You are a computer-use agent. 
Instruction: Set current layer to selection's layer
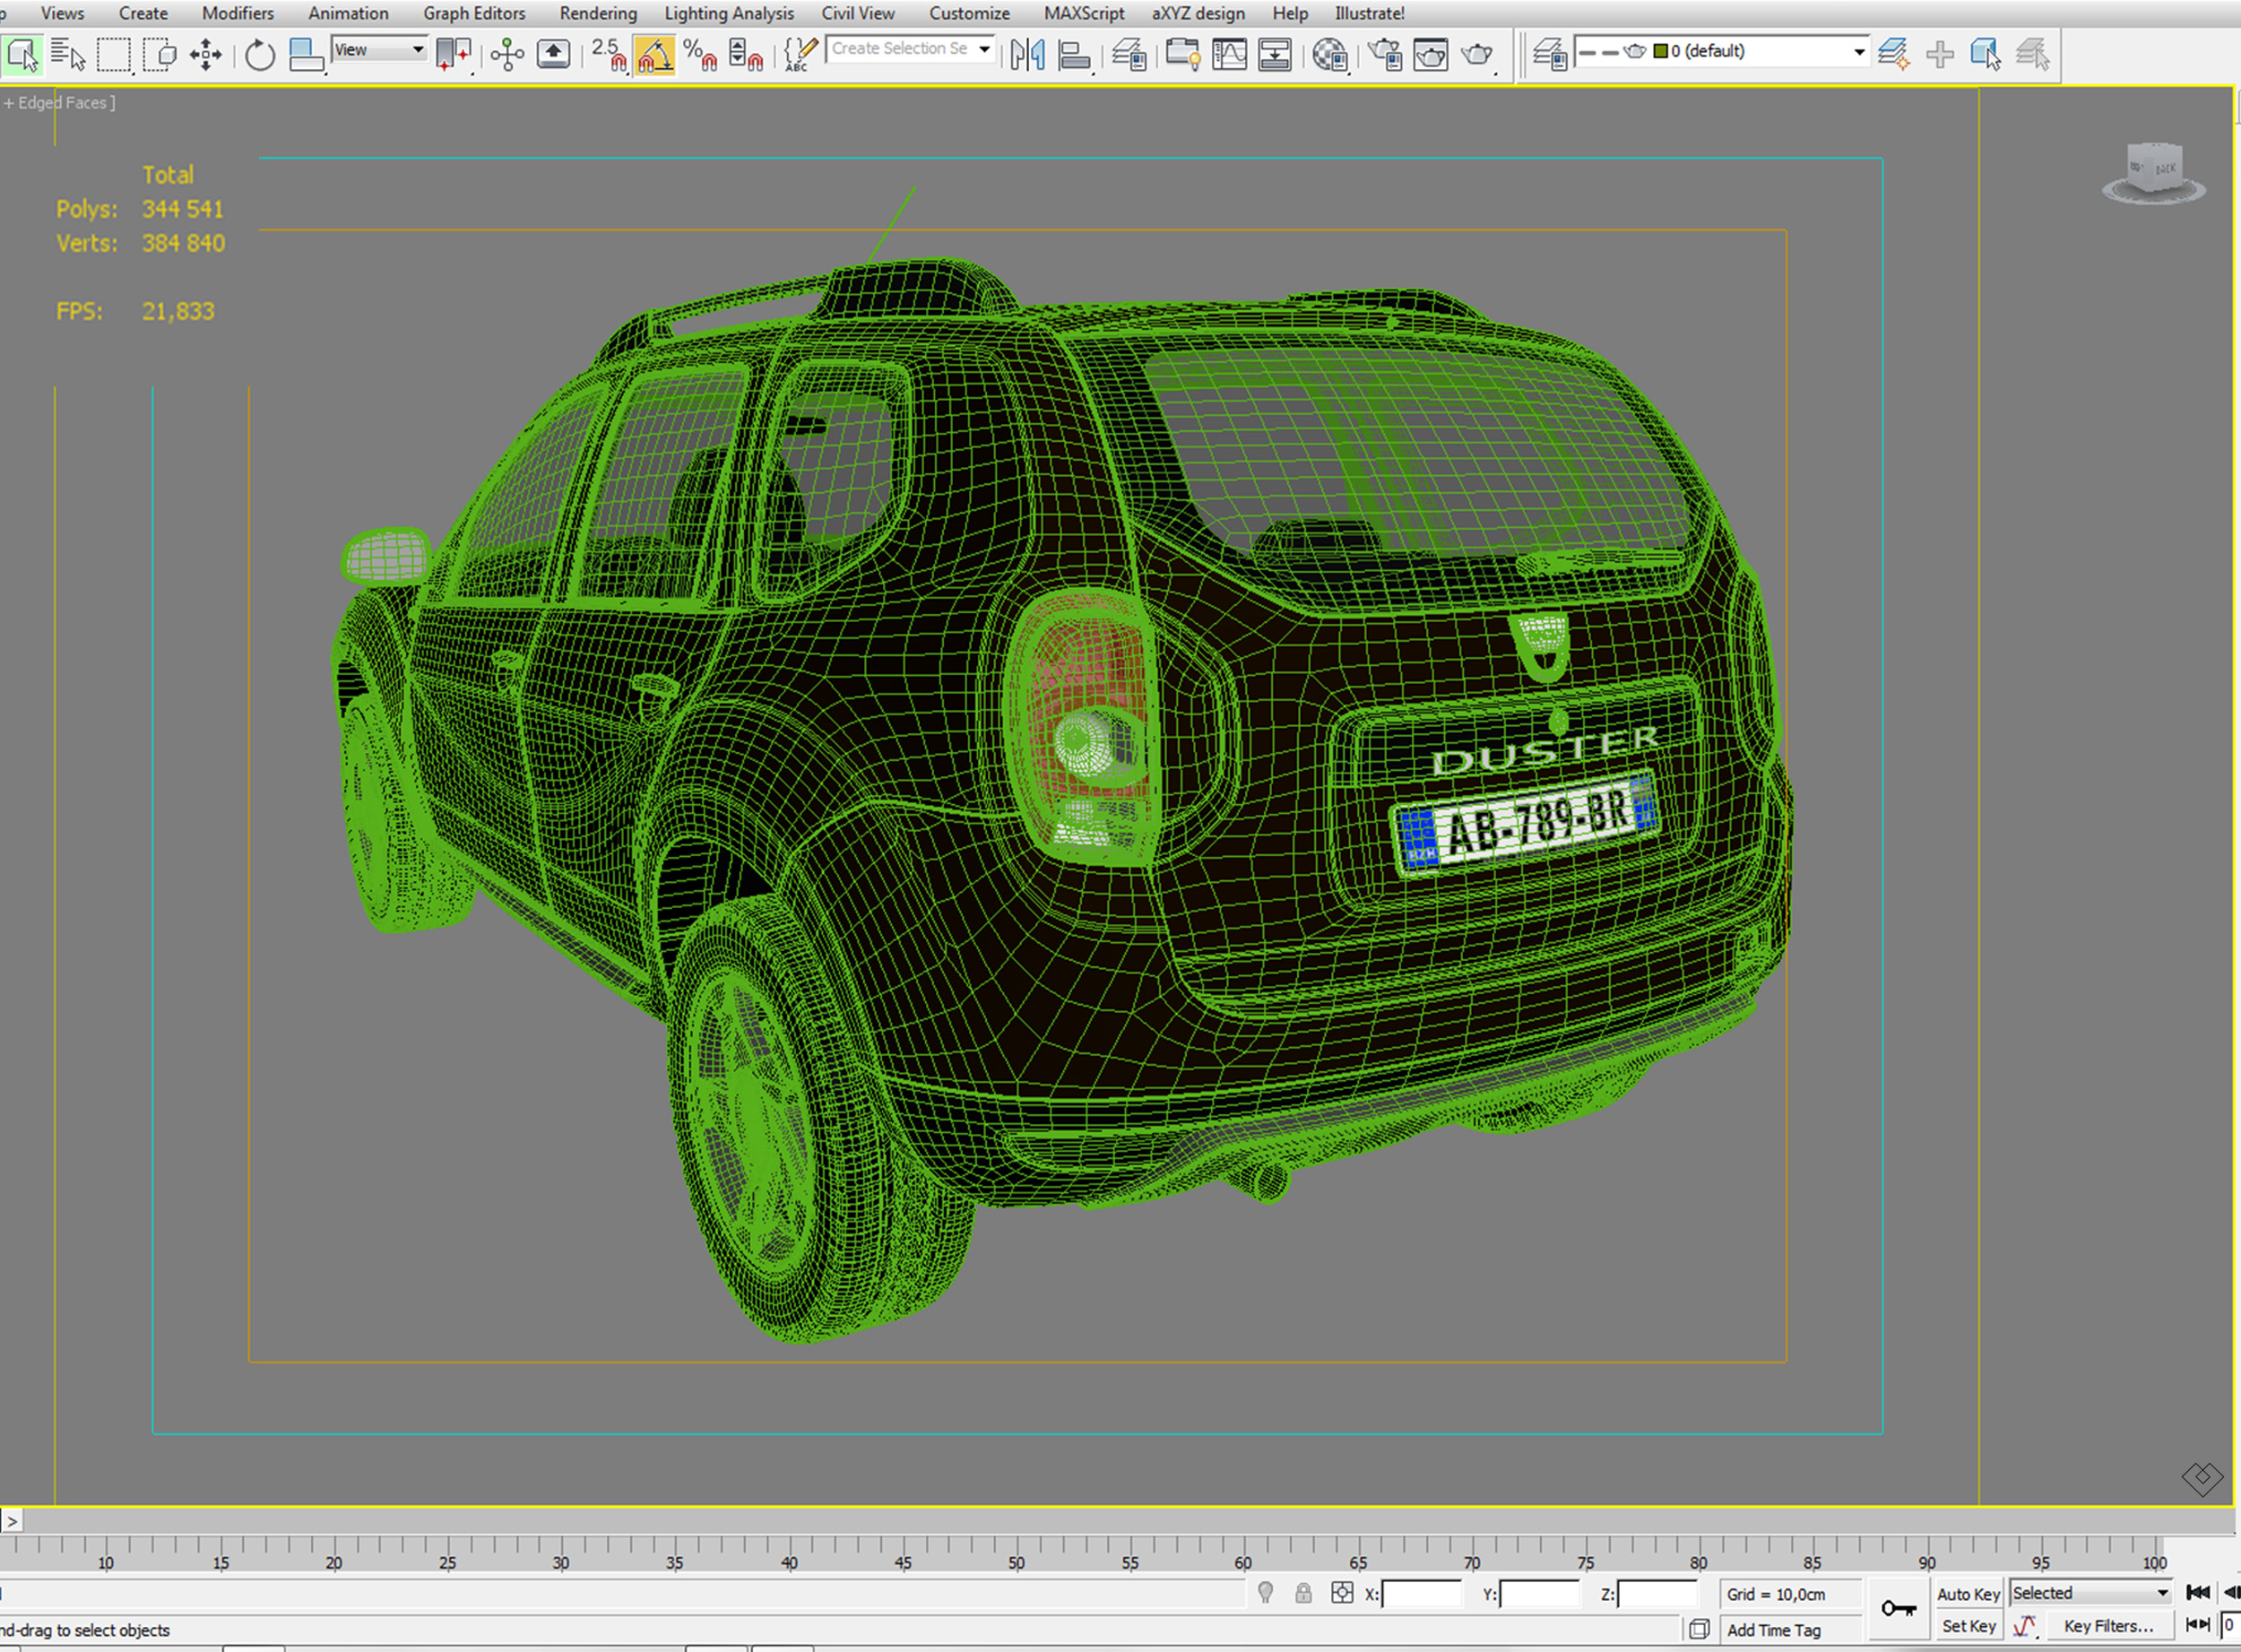(x=2032, y=54)
